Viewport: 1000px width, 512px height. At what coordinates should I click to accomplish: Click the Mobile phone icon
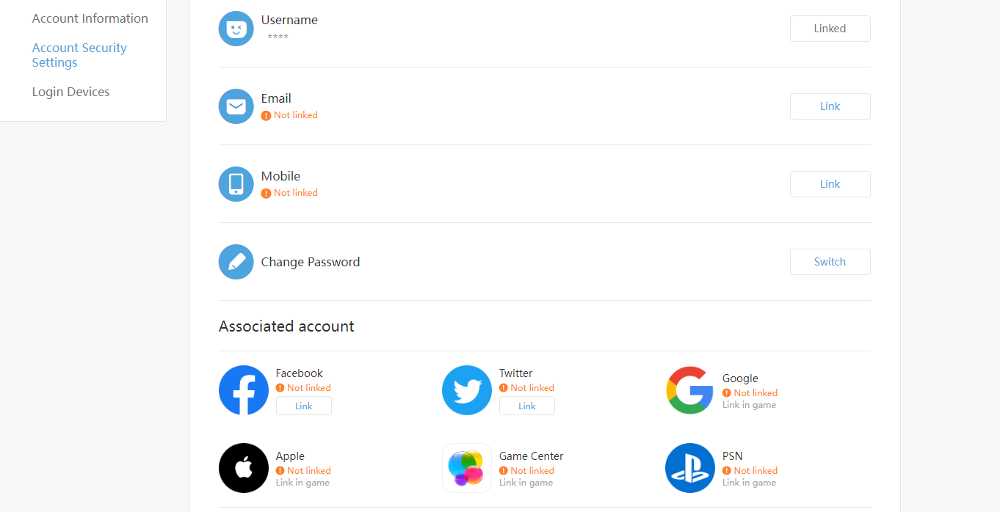[236, 184]
